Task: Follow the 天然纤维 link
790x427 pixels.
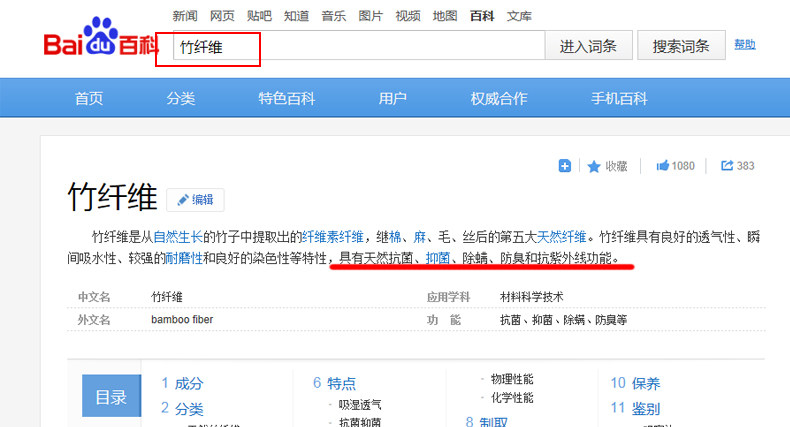Action: 561,237
